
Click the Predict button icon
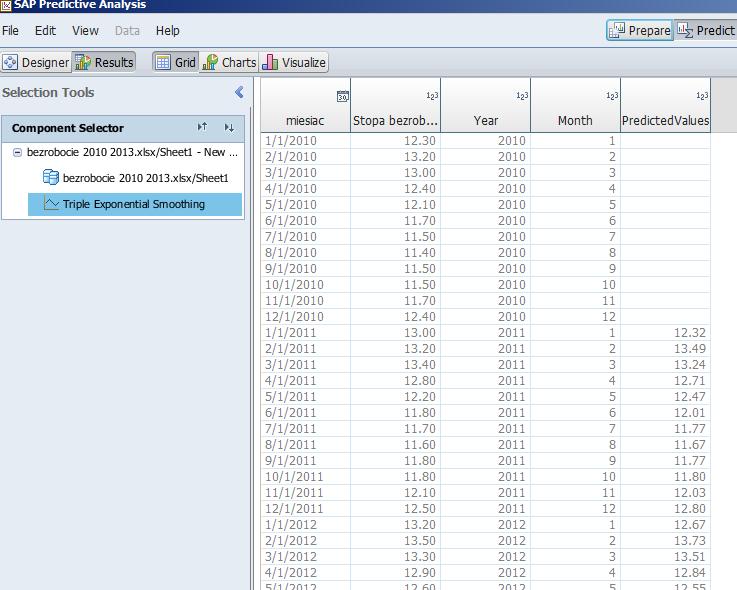[x=685, y=30]
